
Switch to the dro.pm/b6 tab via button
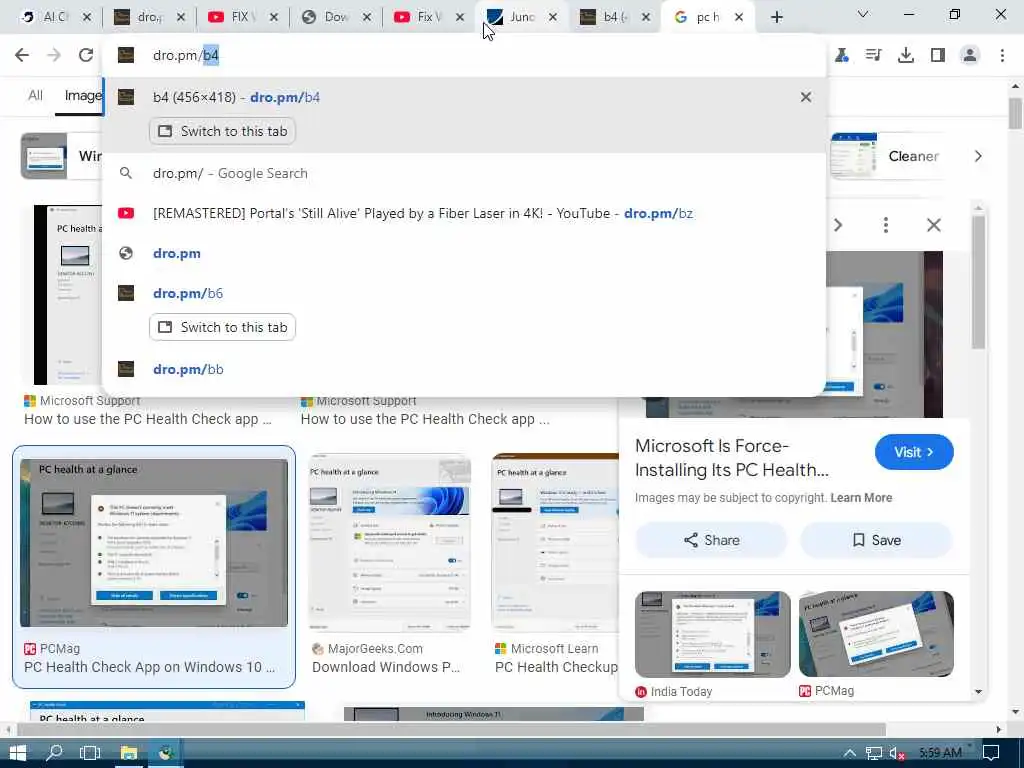[222, 327]
